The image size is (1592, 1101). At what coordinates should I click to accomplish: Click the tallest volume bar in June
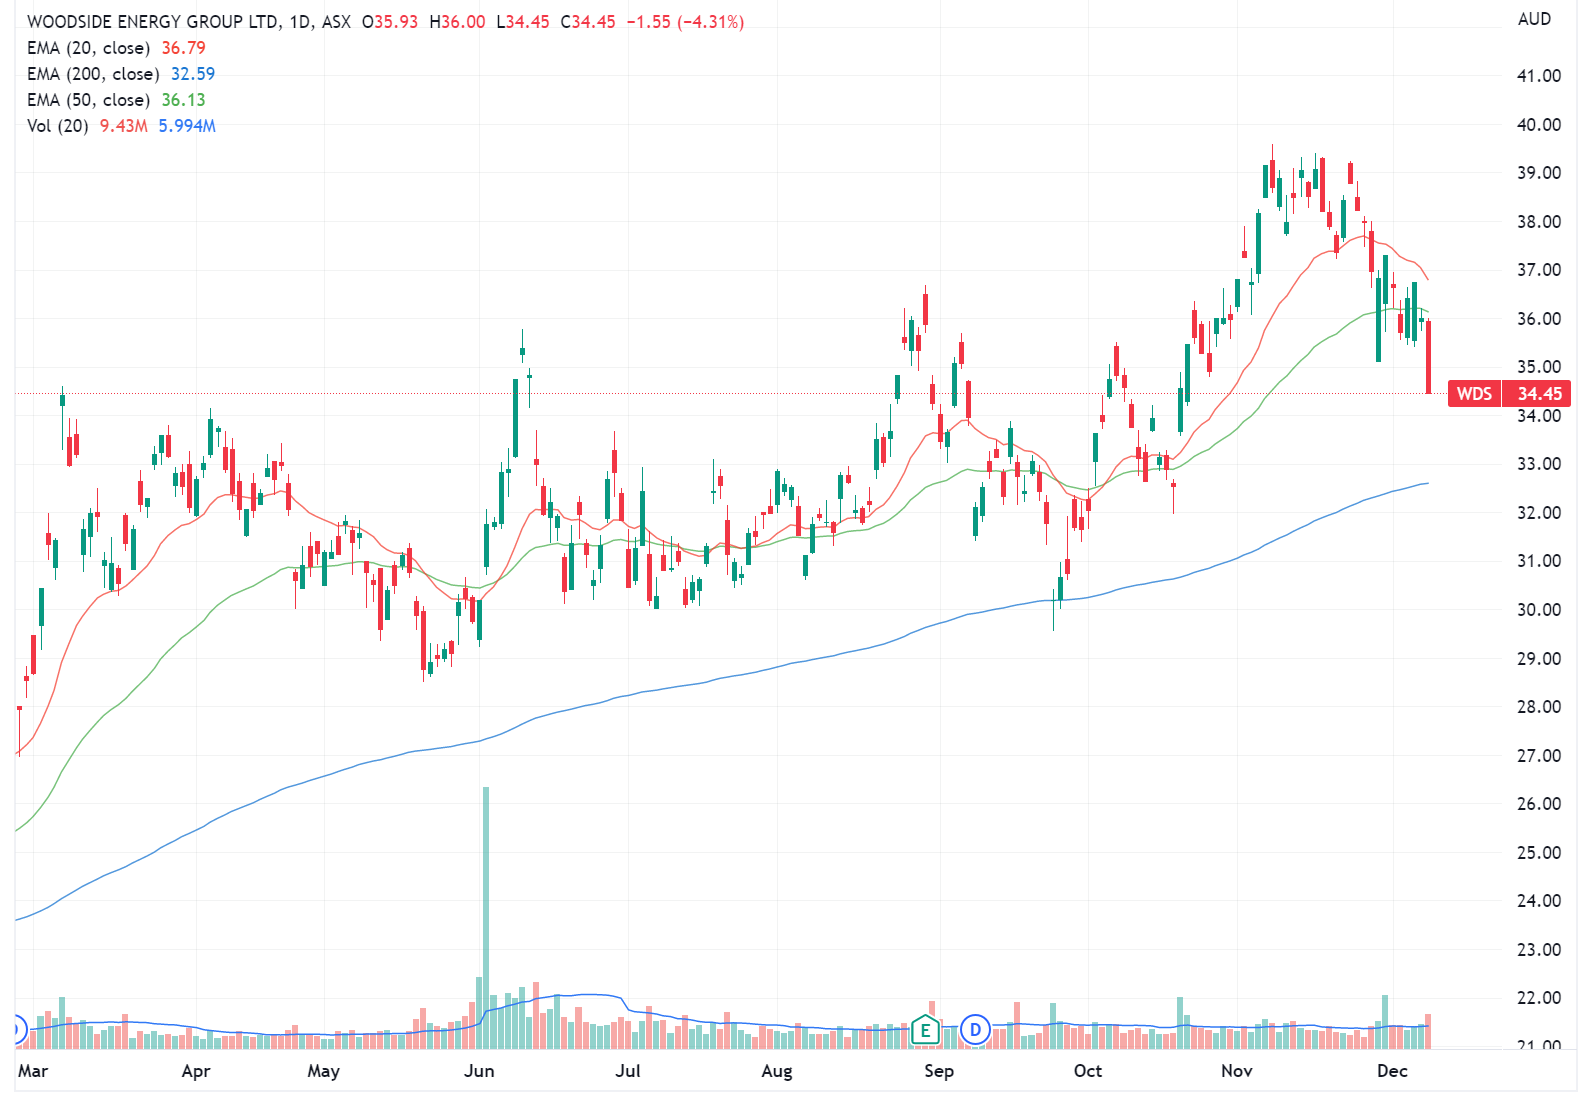(486, 917)
